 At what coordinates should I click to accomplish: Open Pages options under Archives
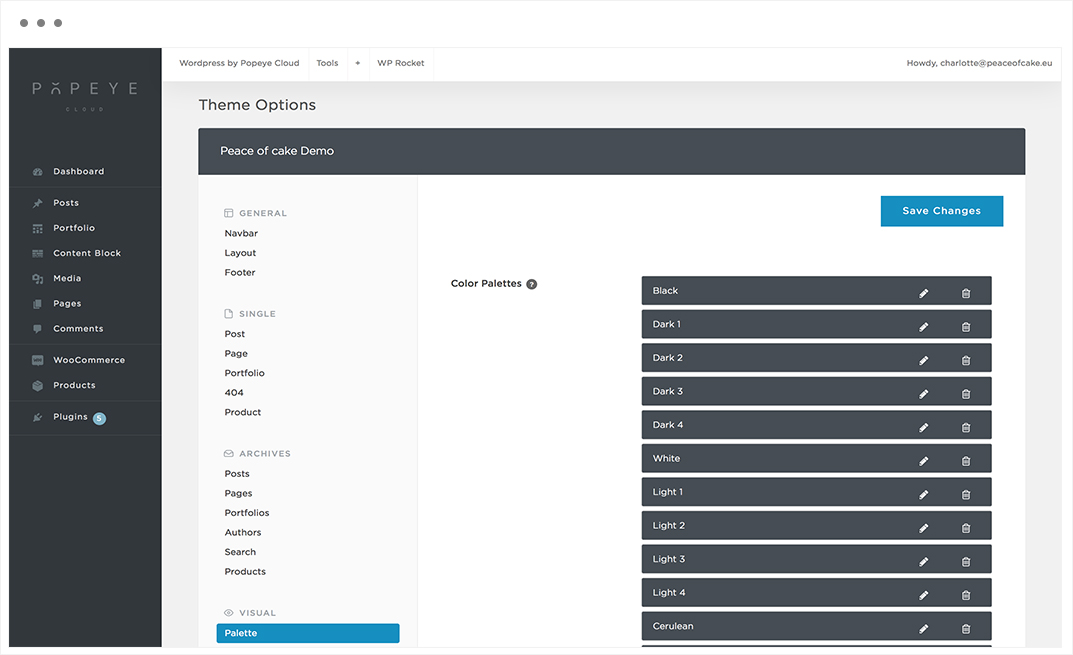pos(238,493)
